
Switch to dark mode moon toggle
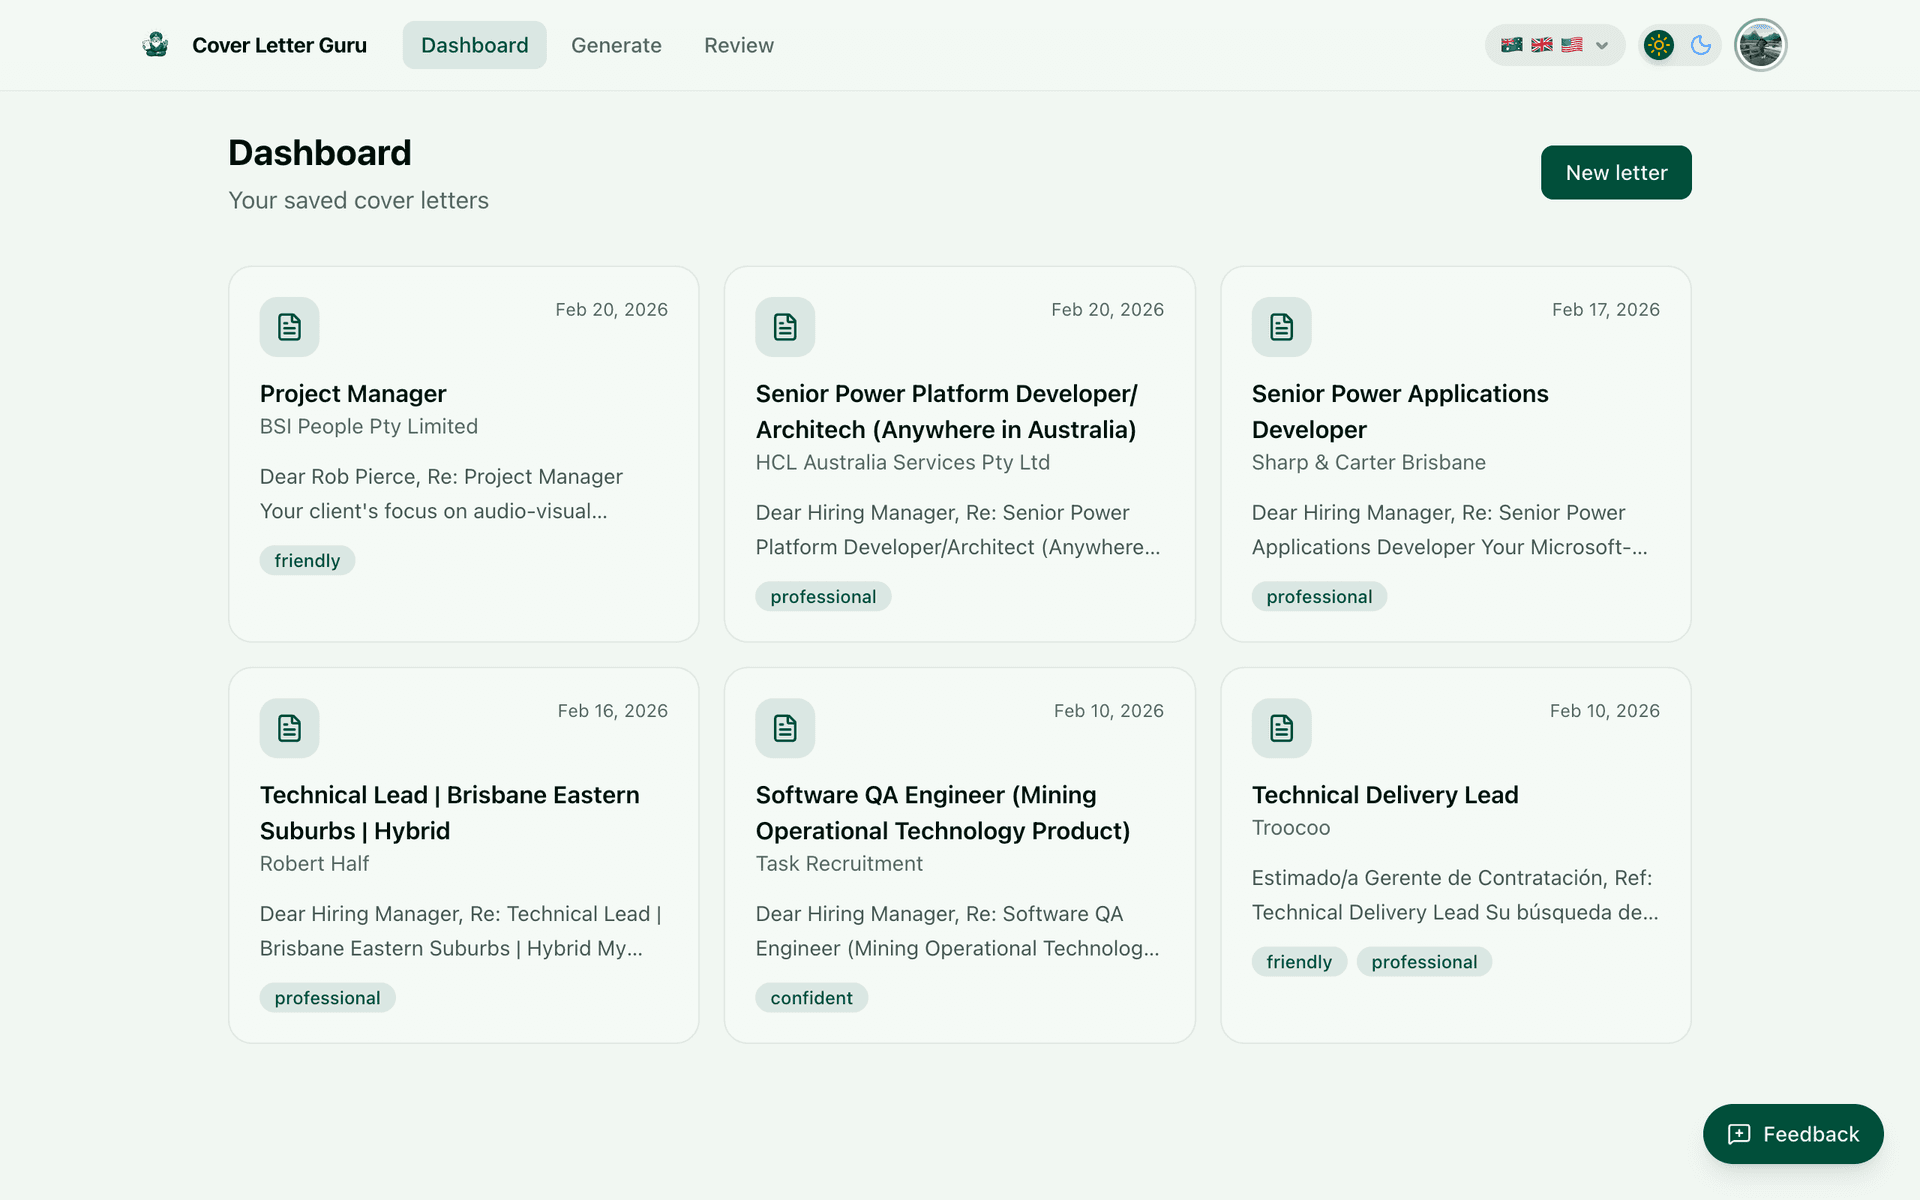[x=1700, y=45]
